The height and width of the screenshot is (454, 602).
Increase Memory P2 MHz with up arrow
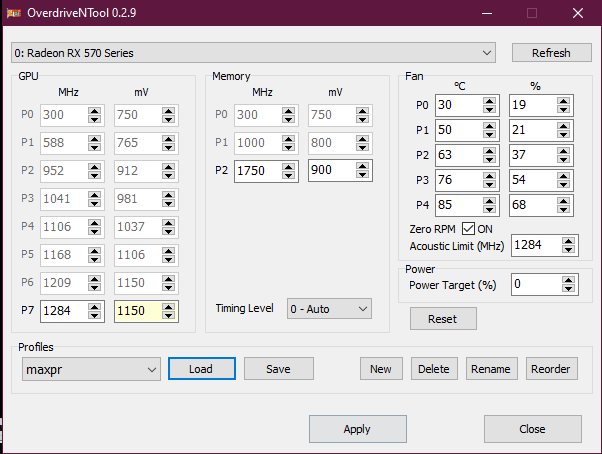tap(288, 167)
